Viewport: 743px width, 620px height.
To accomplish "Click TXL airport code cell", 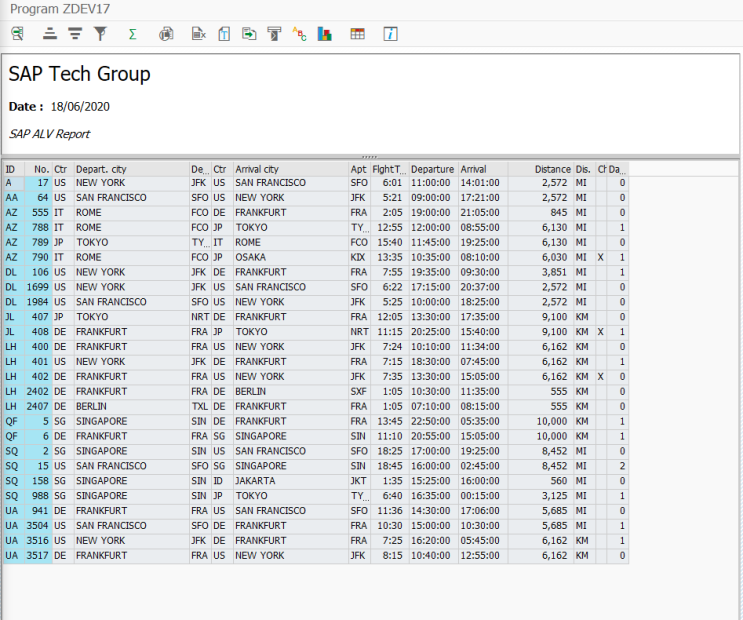I will click(199, 407).
